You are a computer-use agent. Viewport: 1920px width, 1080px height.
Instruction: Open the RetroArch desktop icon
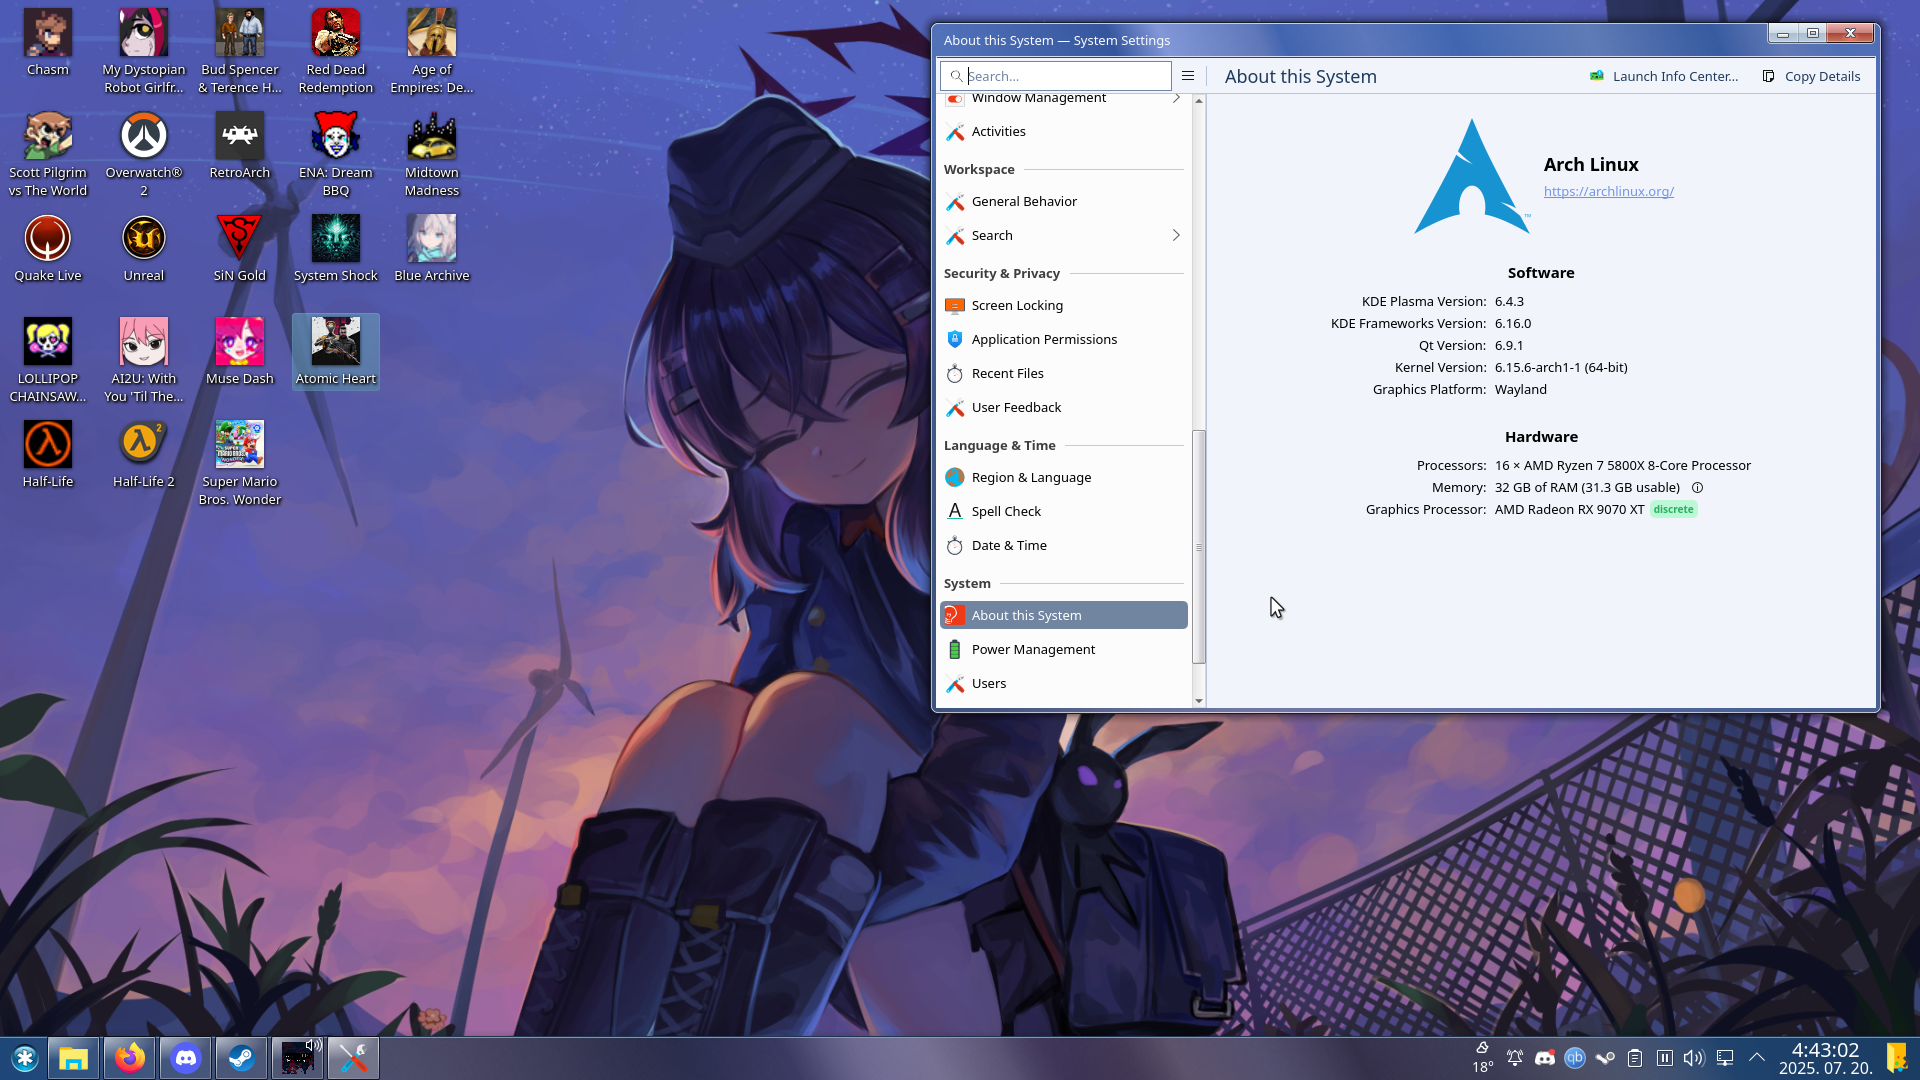[240, 146]
